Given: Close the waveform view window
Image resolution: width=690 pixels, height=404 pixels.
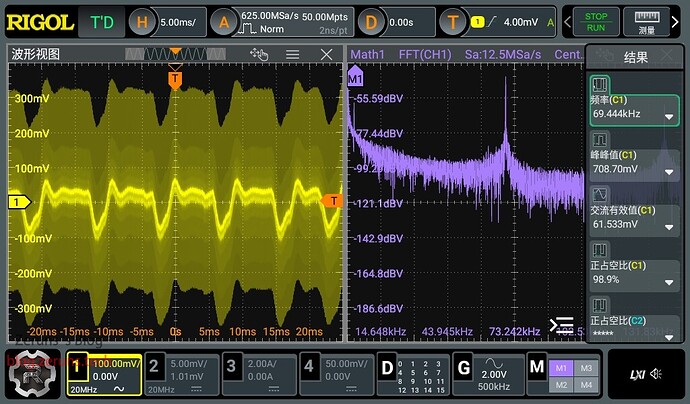Looking at the screenshot, I should 327,55.
